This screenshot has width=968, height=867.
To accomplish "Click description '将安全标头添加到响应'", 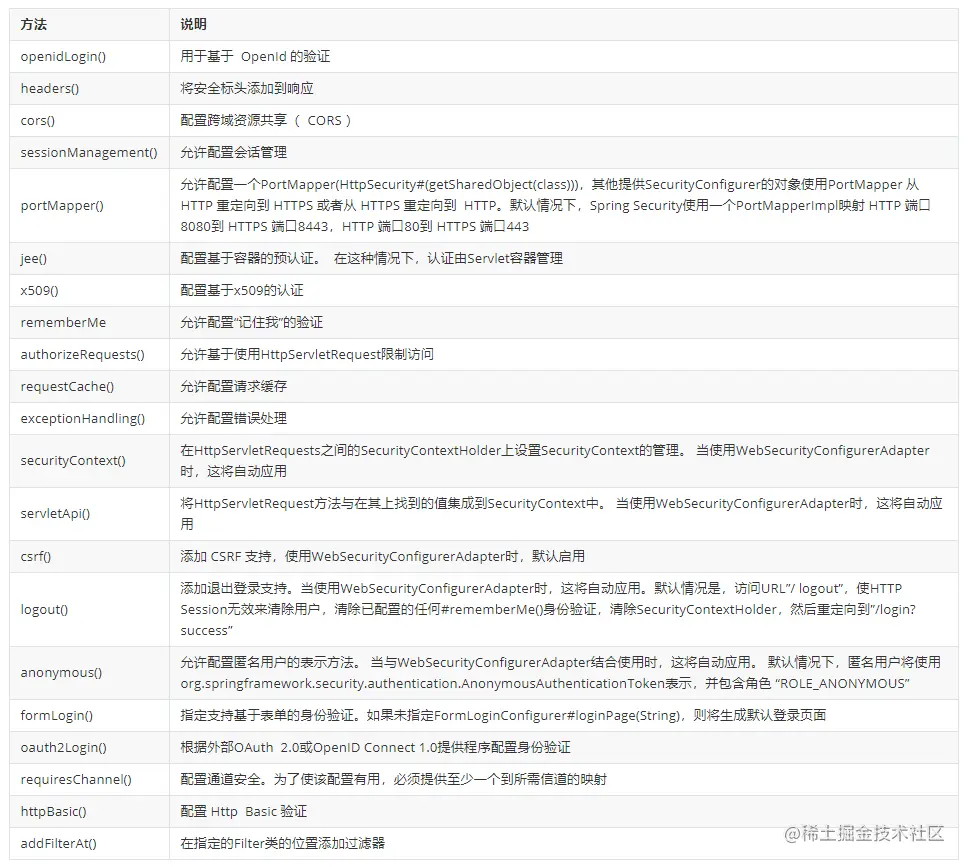I will [247, 89].
